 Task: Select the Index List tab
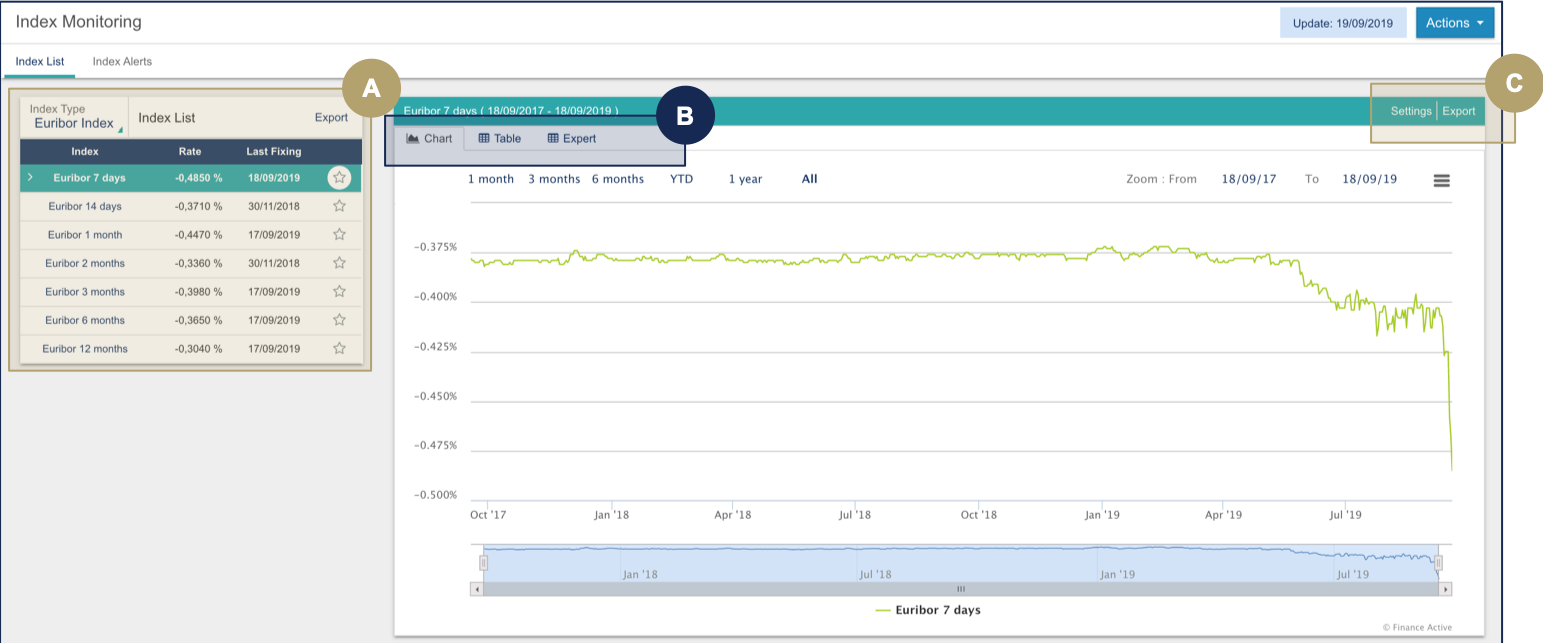39,61
